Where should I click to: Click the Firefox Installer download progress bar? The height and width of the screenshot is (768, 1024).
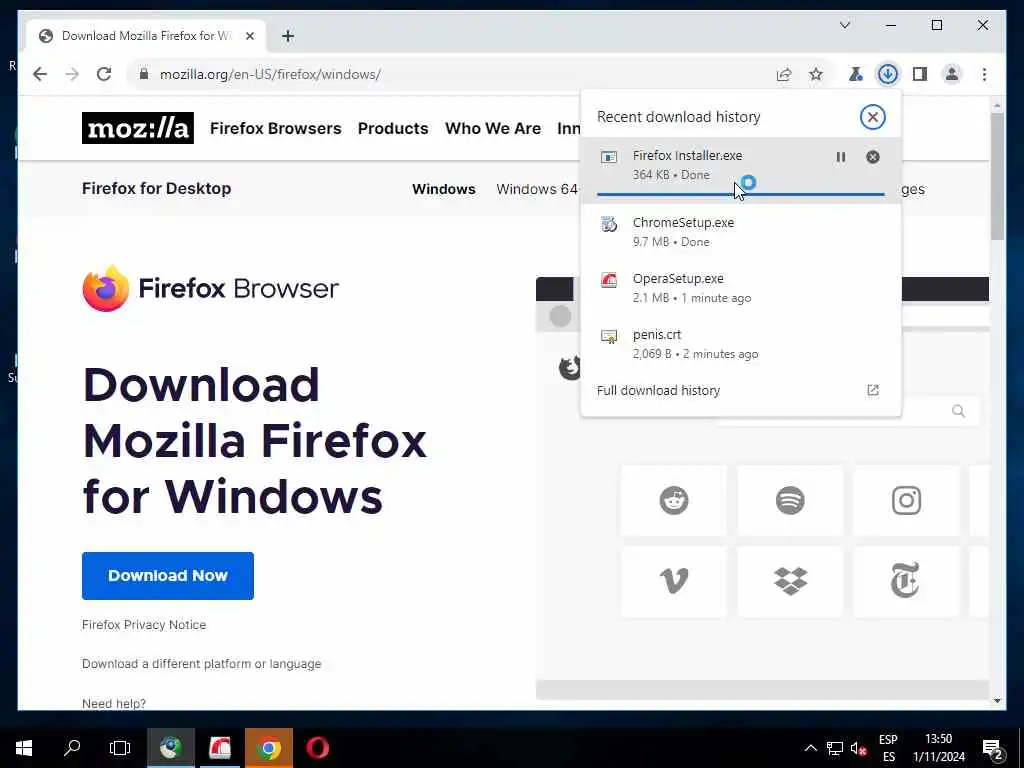coord(741,194)
